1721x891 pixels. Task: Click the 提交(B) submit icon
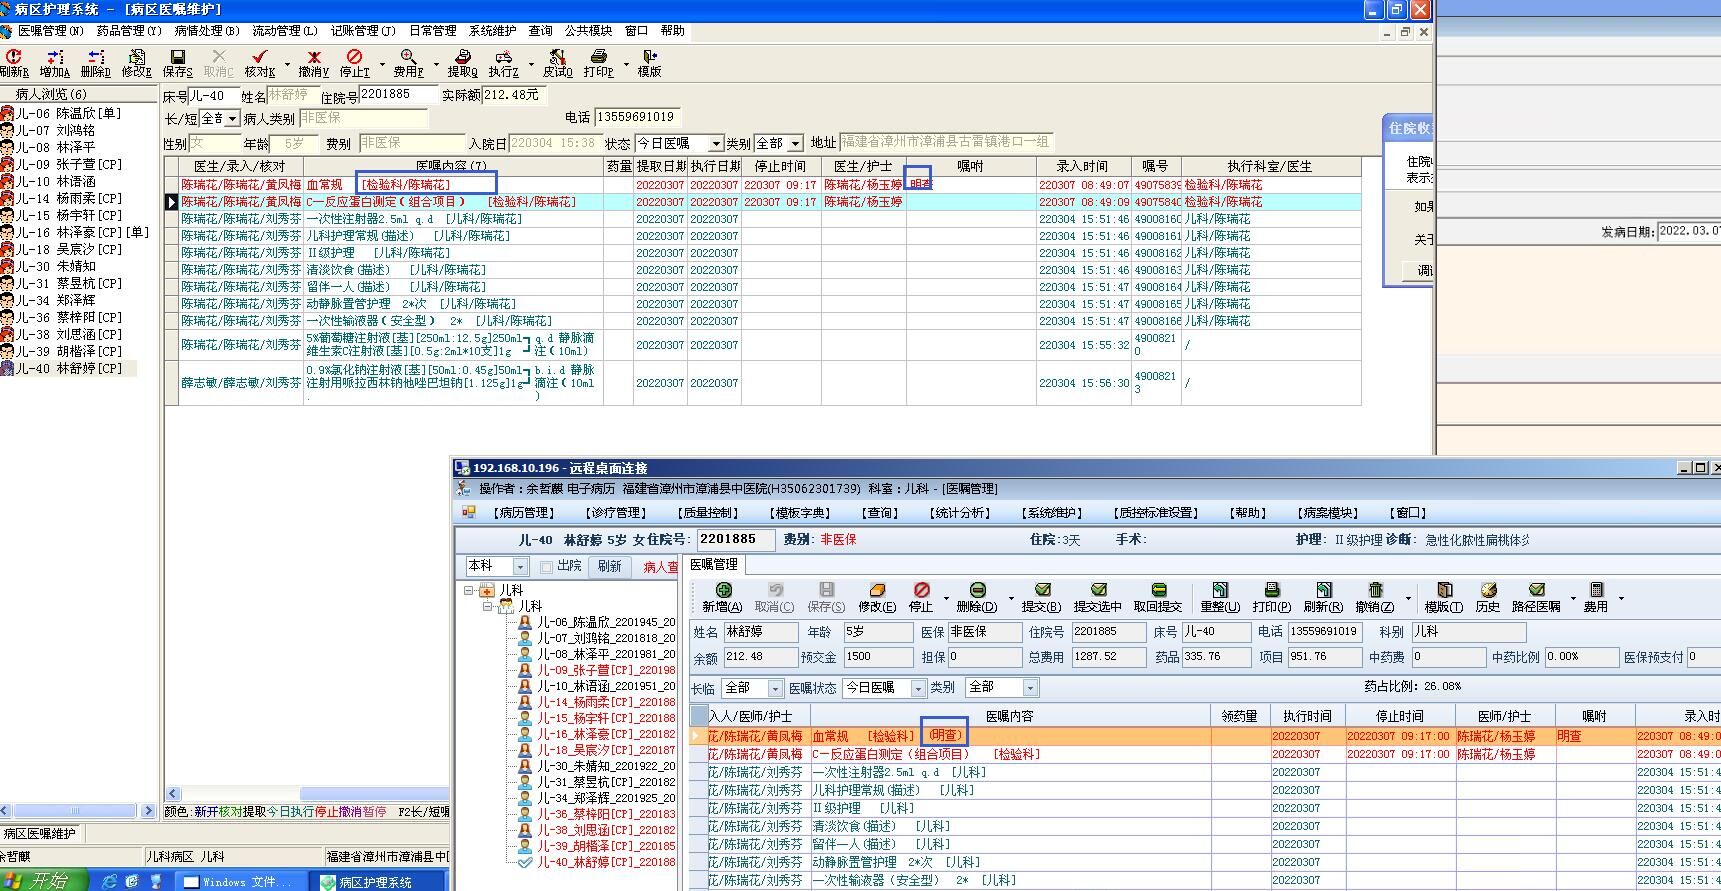1042,590
